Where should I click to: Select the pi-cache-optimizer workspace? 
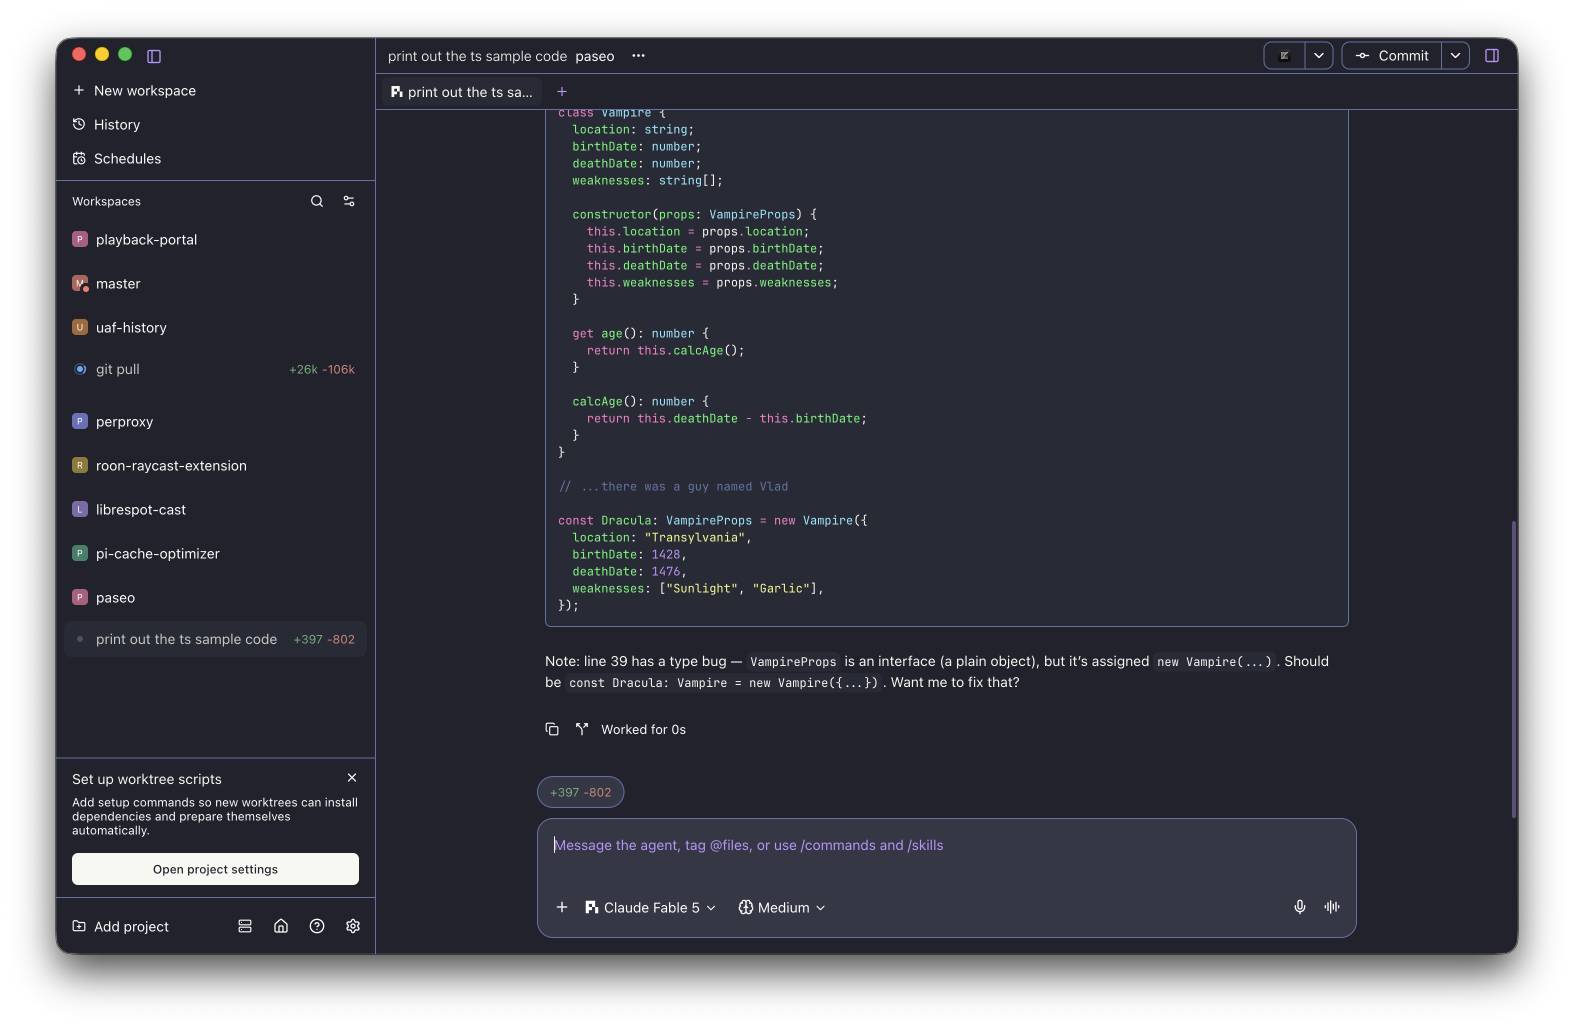pyautogui.click(x=215, y=554)
